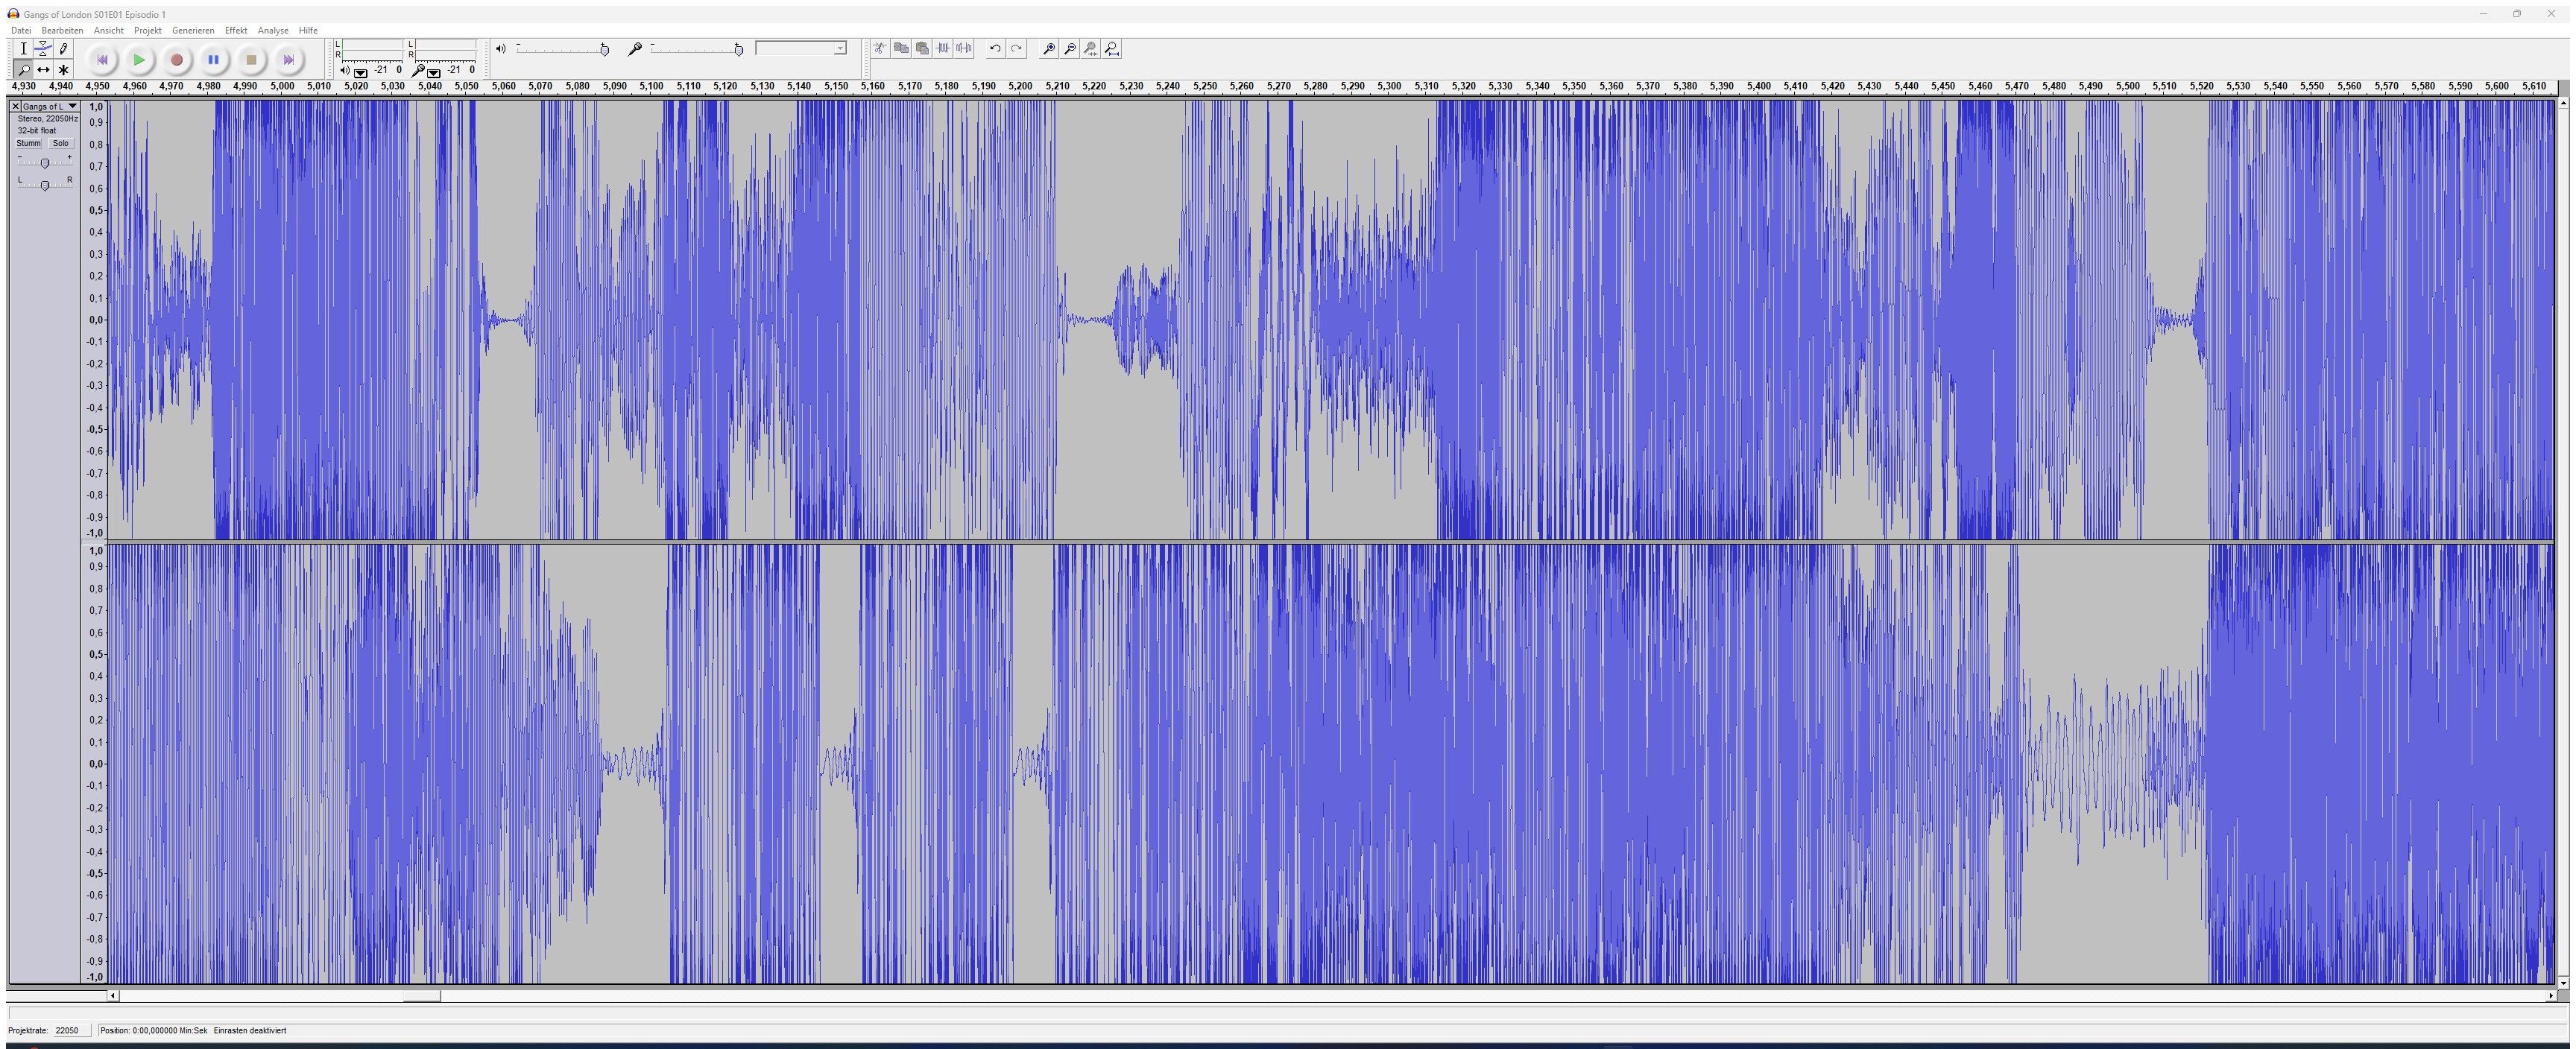The width and height of the screenshot is (2576, 1049).
Task: Select the Envelope tool
Action: coord(43,48)
